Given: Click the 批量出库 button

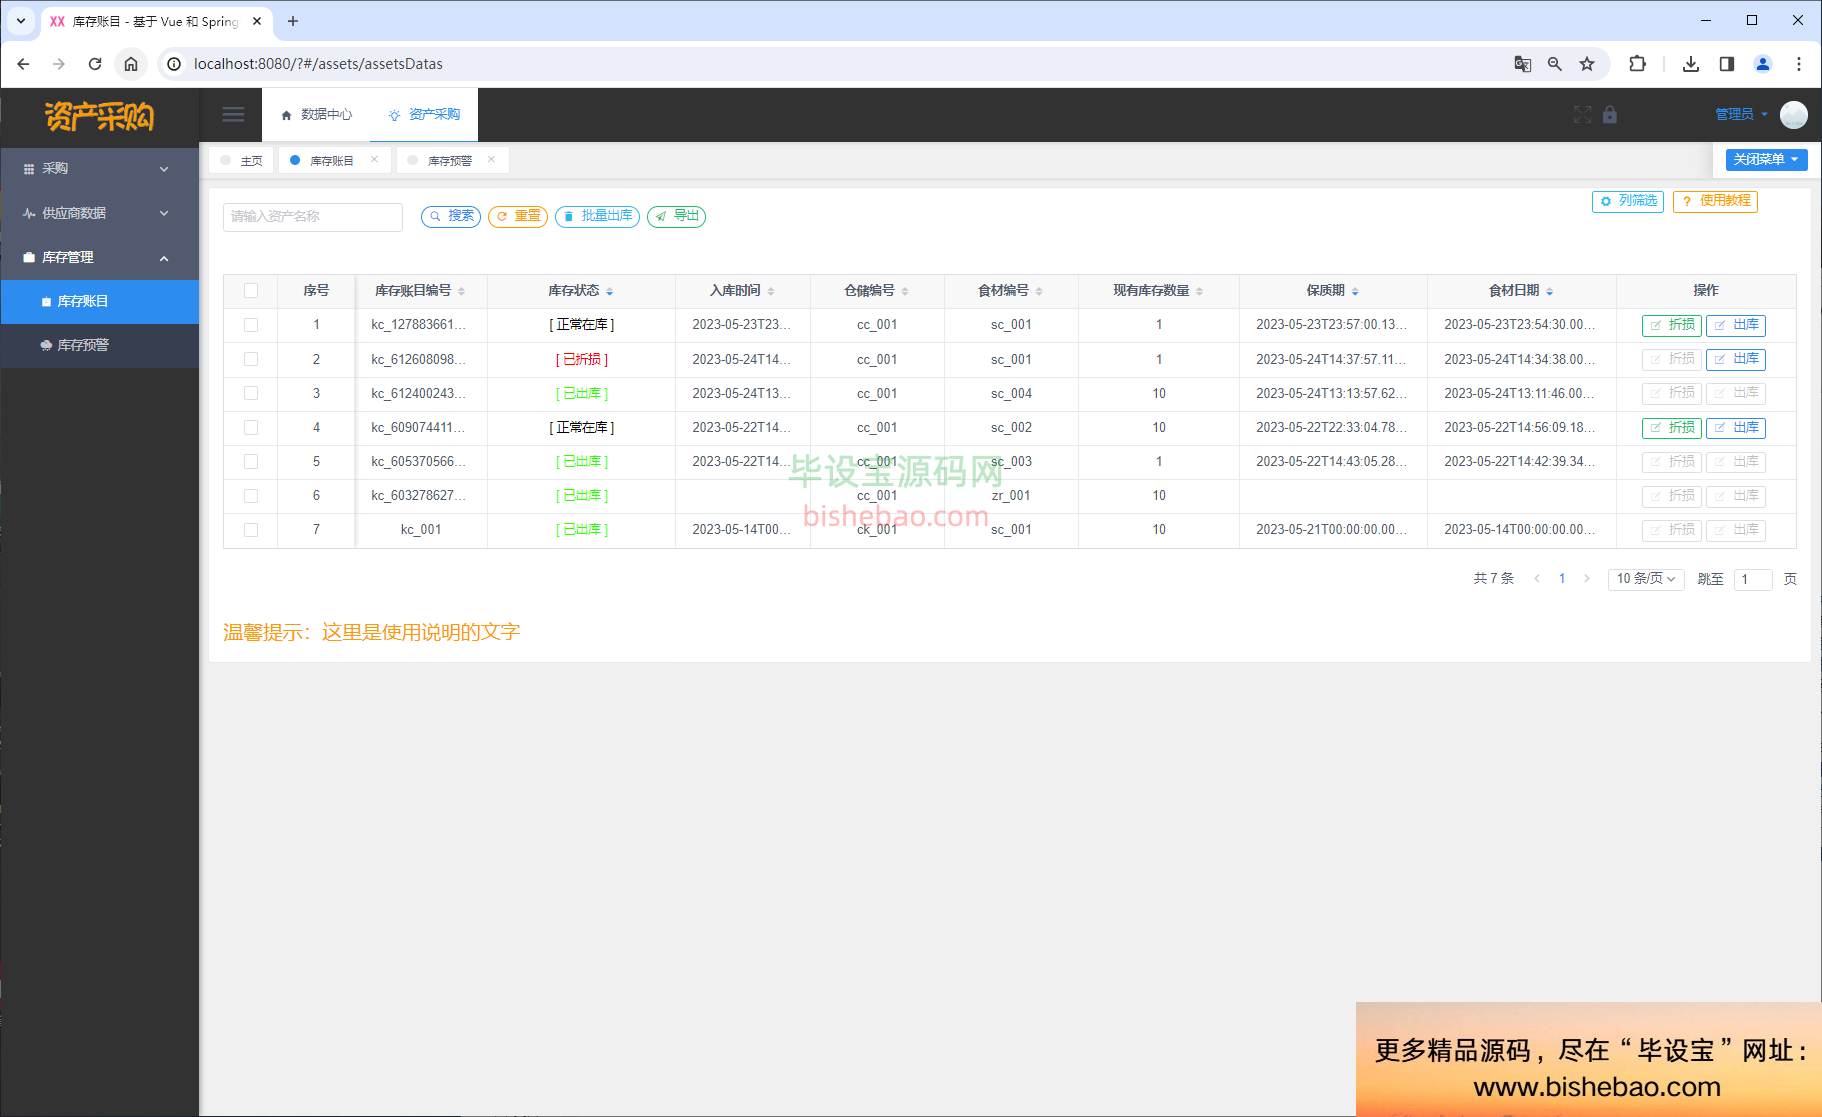Looking at the screenshot, I should click(x=597, y=217).
